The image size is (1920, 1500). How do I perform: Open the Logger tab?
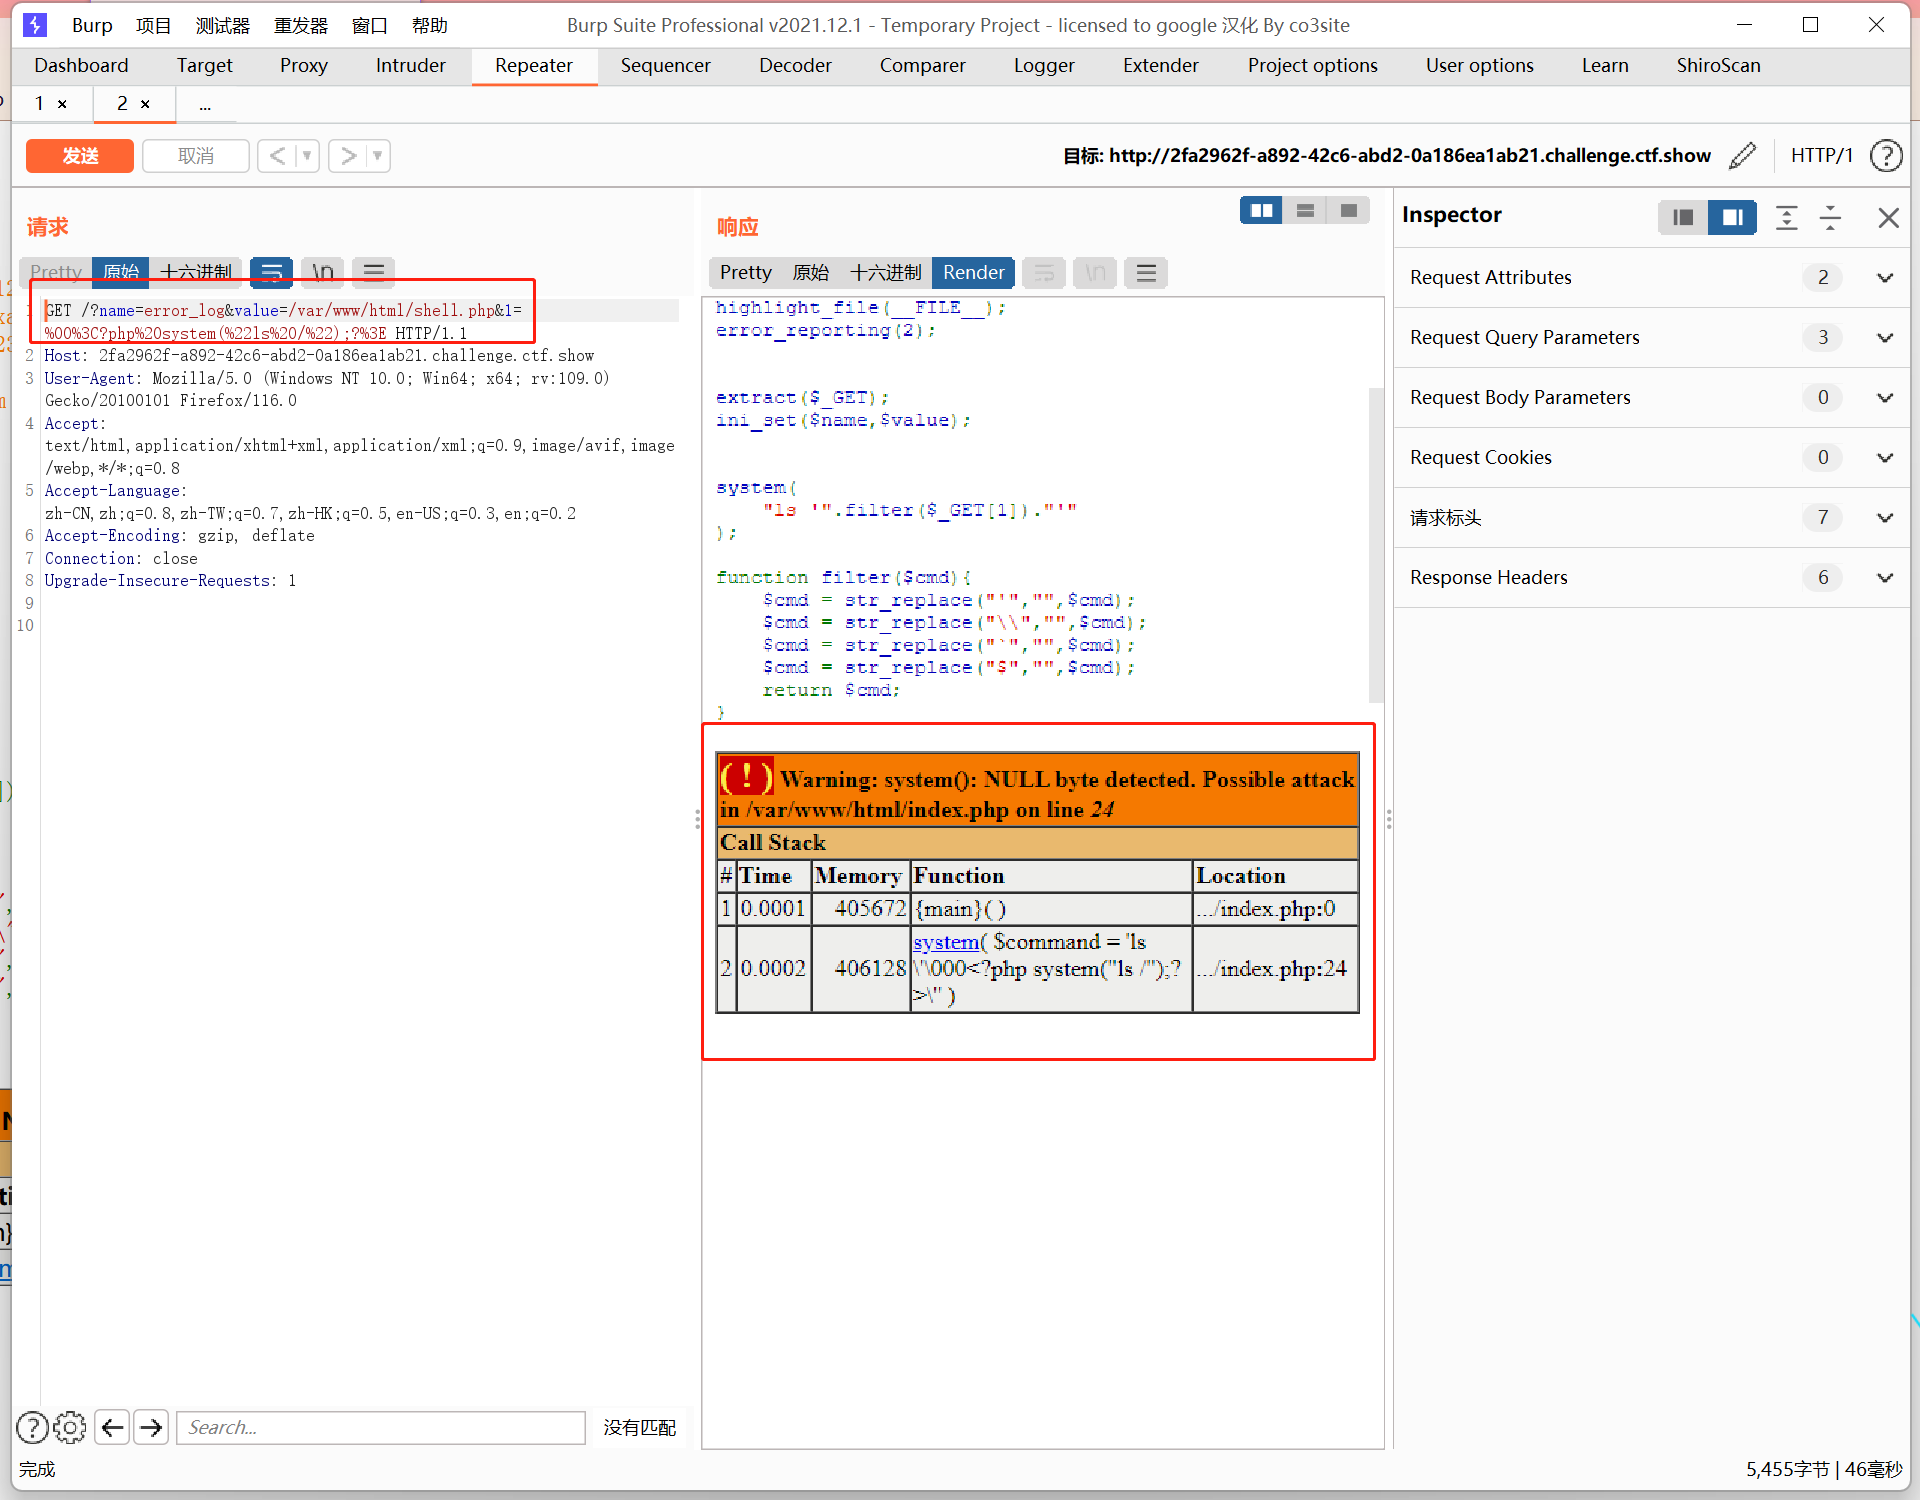coord(1044,65)
